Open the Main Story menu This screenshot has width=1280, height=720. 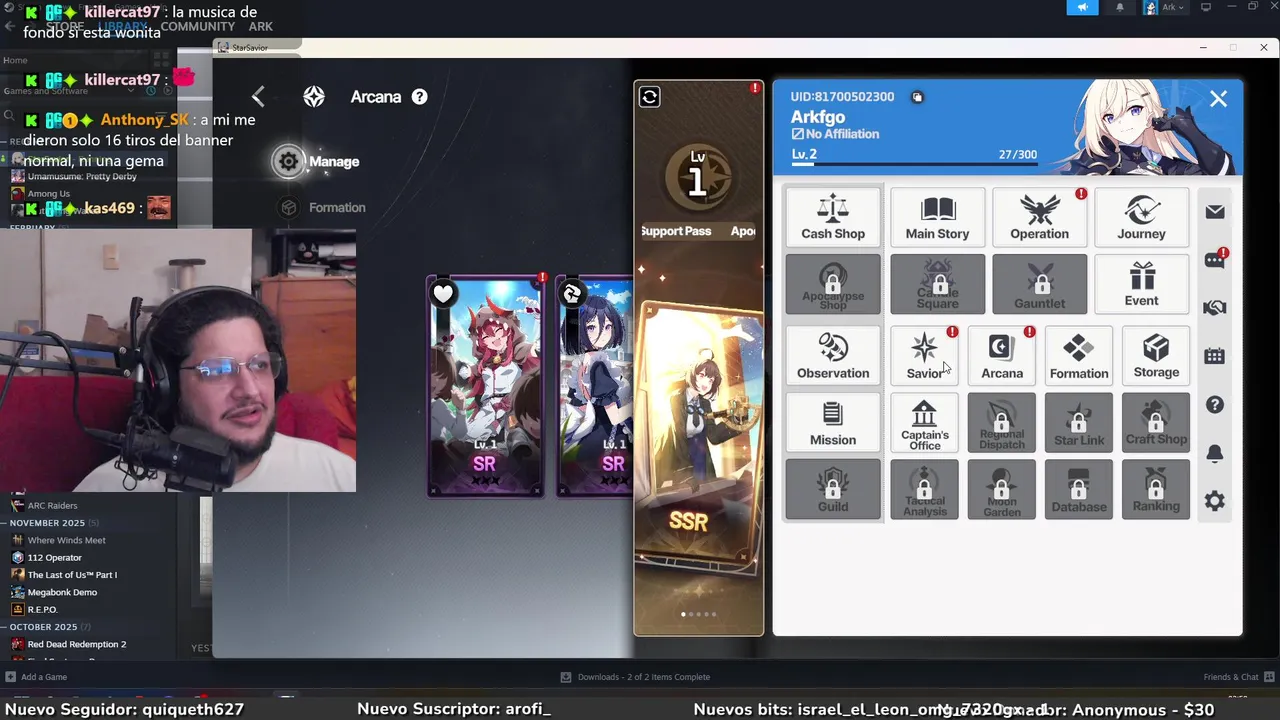pyautogui.click(x=937, y=216)
